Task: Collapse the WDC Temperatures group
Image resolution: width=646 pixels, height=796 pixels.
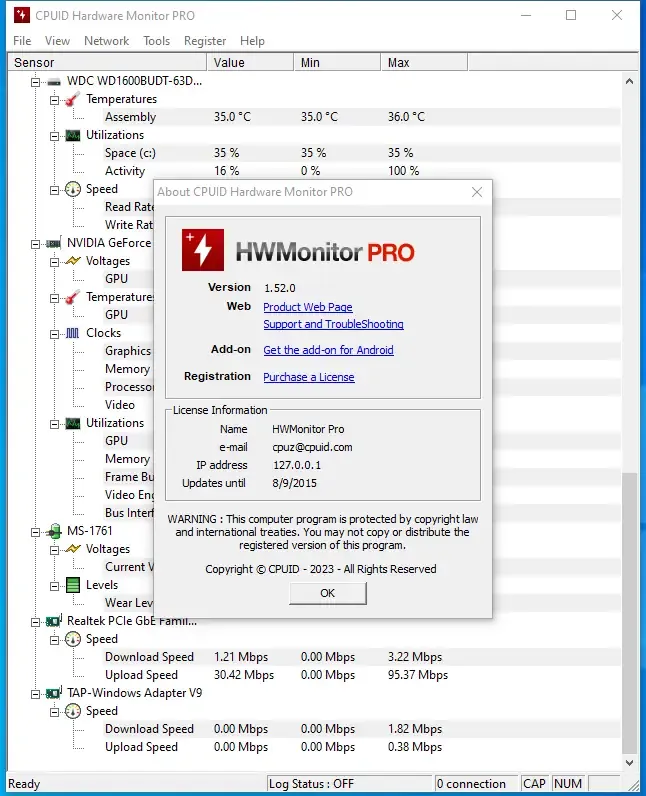Action: click(54, 100)
